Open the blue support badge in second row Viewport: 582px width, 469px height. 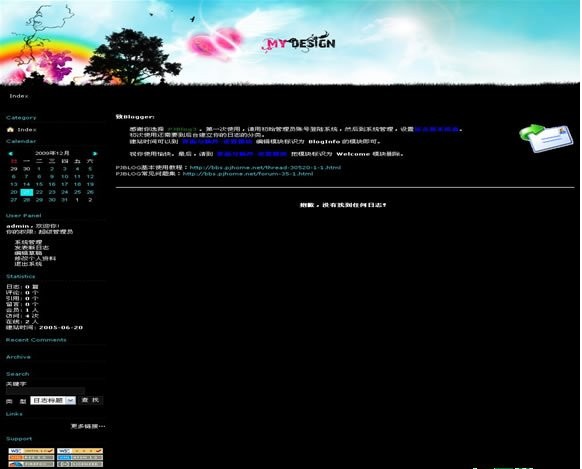[80, 457]
